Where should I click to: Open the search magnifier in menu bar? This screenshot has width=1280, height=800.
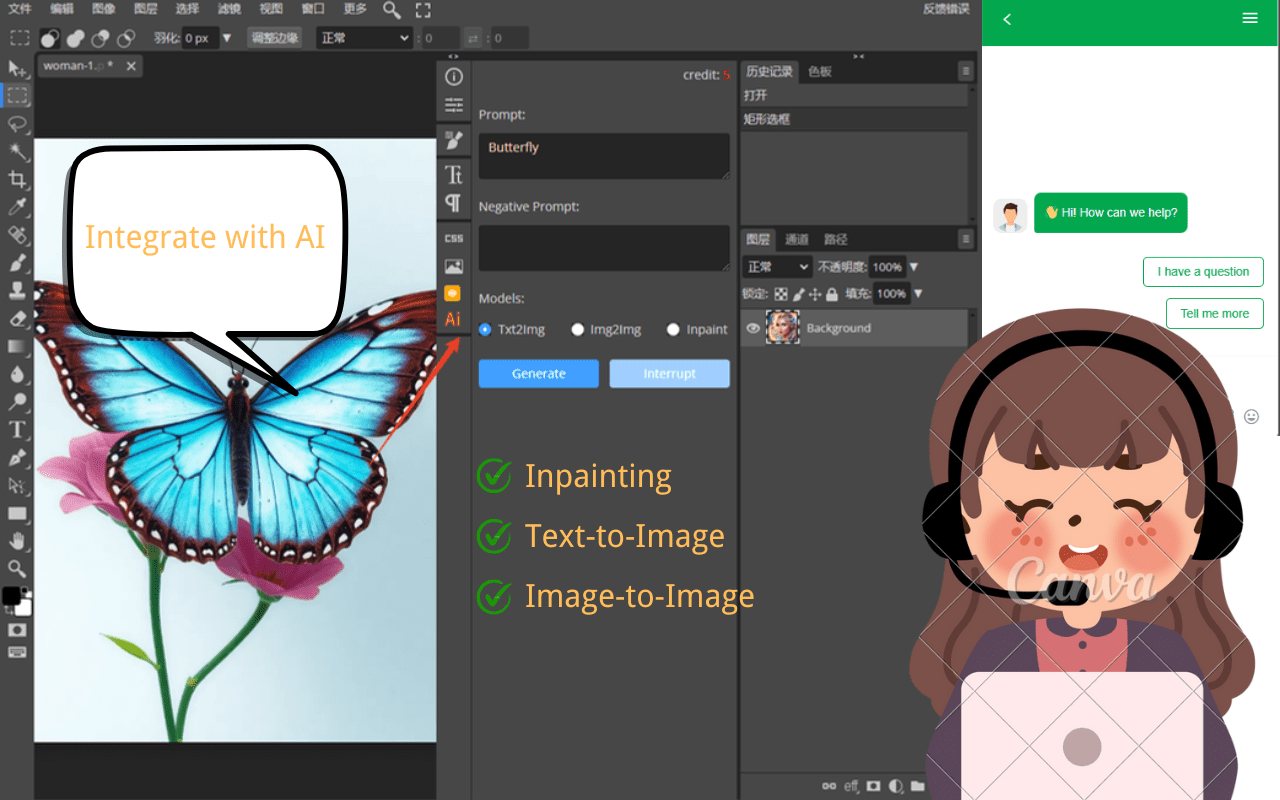click(x=392, y=10)
